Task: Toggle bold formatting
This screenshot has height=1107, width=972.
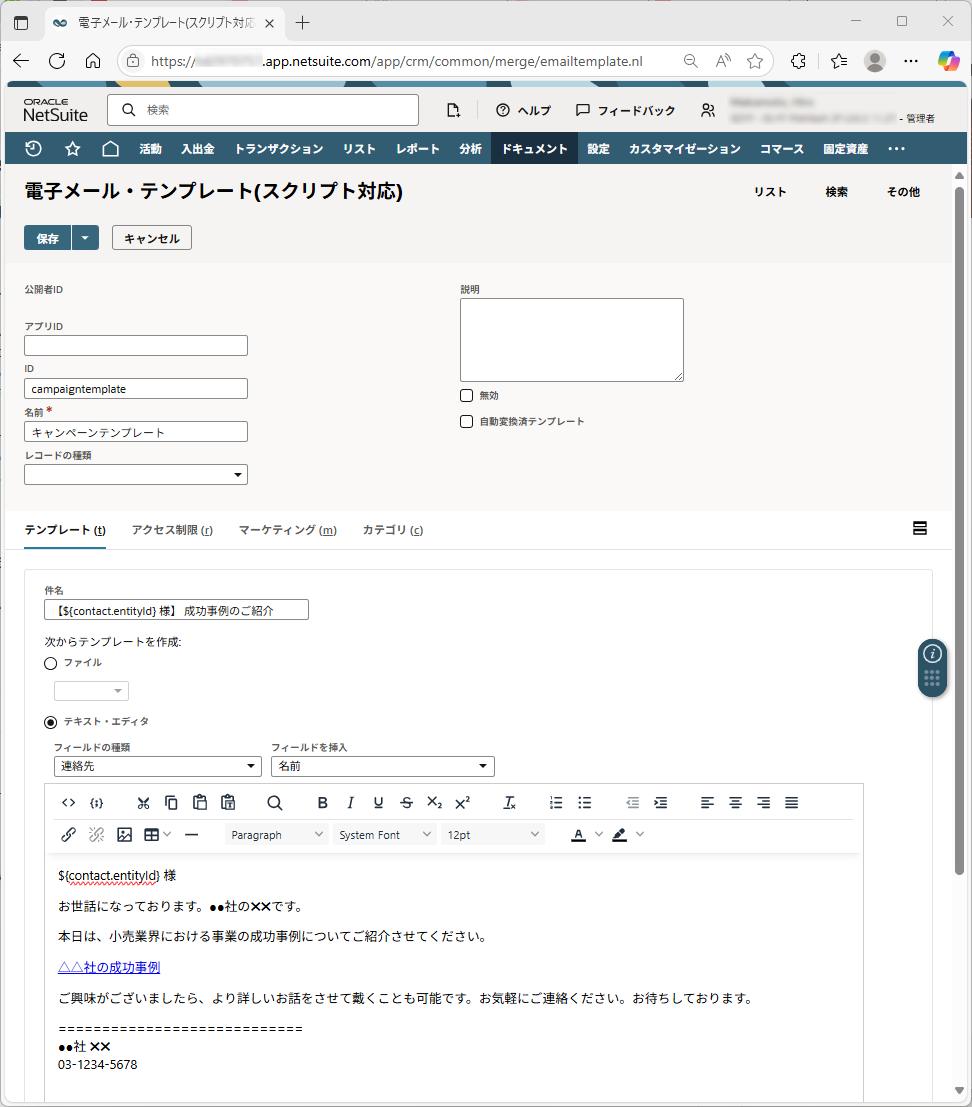Action: click(323, 803)
